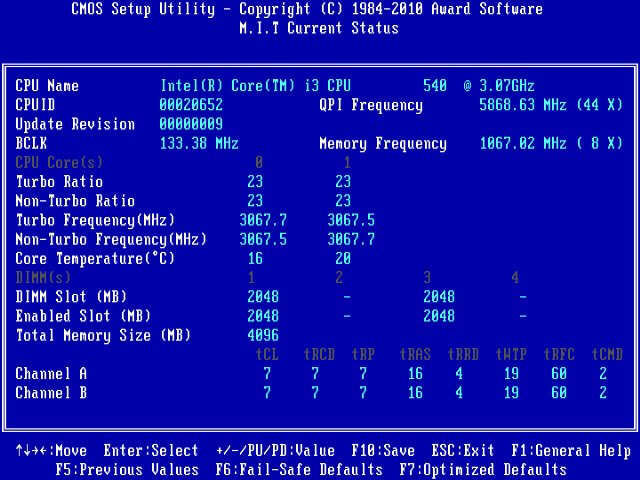Click the Turbo Ratio value for core 1

point(343,182)
